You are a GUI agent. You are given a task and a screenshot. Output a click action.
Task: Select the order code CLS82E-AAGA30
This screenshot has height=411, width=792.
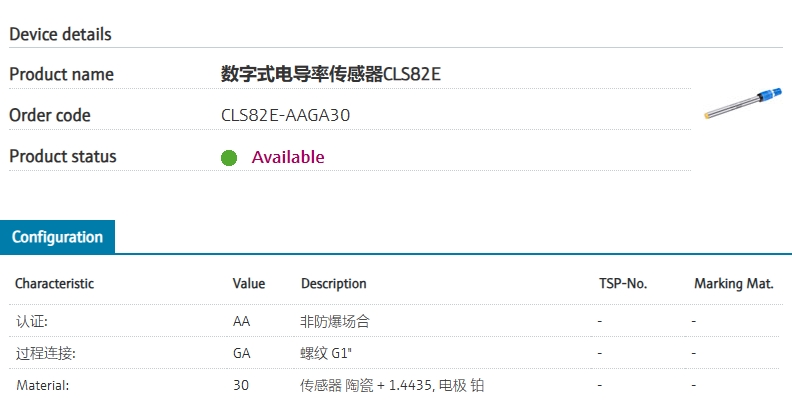pos(285,115)
